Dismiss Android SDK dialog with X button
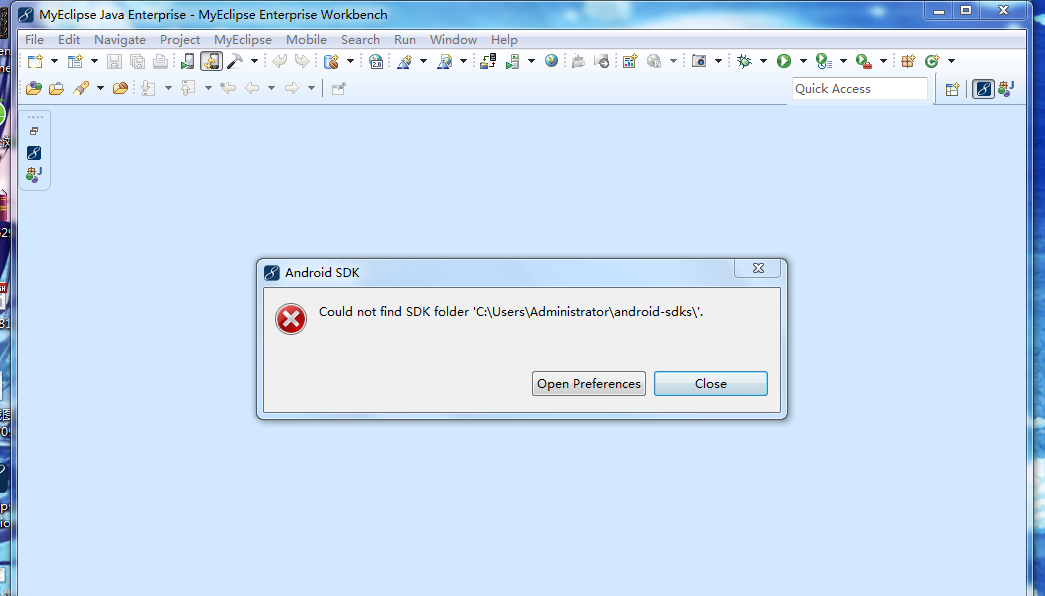The image size is (1045, 596). pyautogui.click(x=758, y=268)
